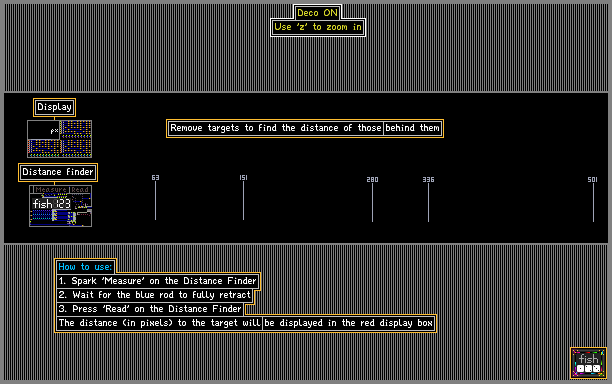Select the target line labeled 336
Viewport: 612px width, 384px height.
click(x=428, y=199)
